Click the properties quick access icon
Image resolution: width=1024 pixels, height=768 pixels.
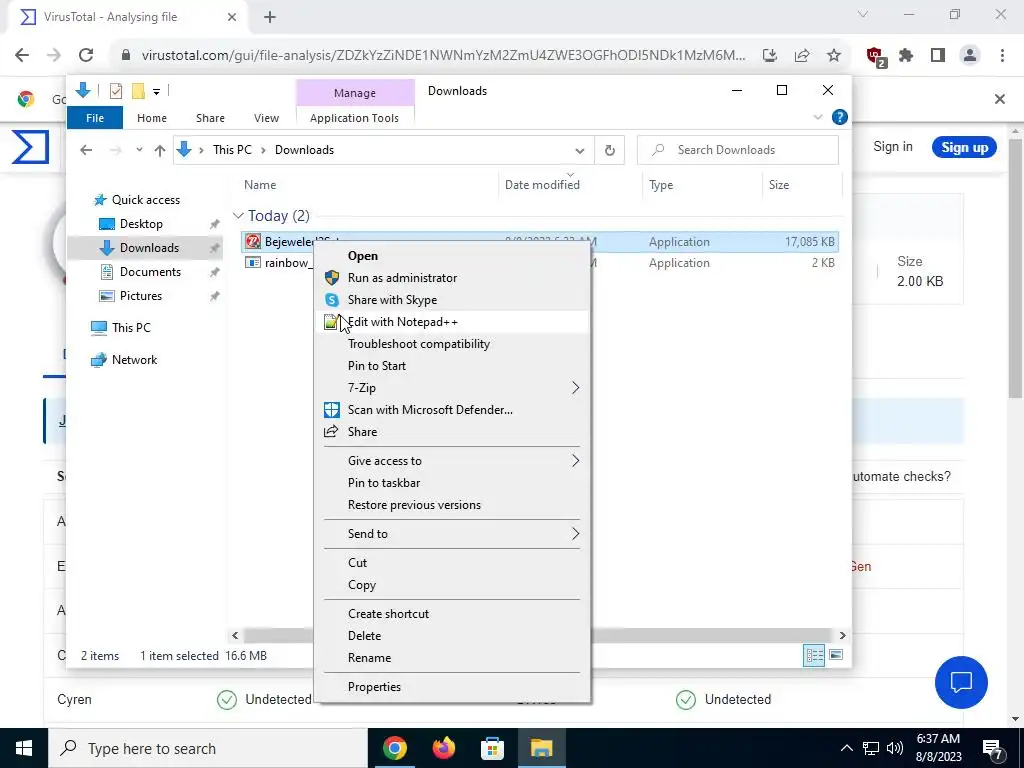tap(116, 91)
